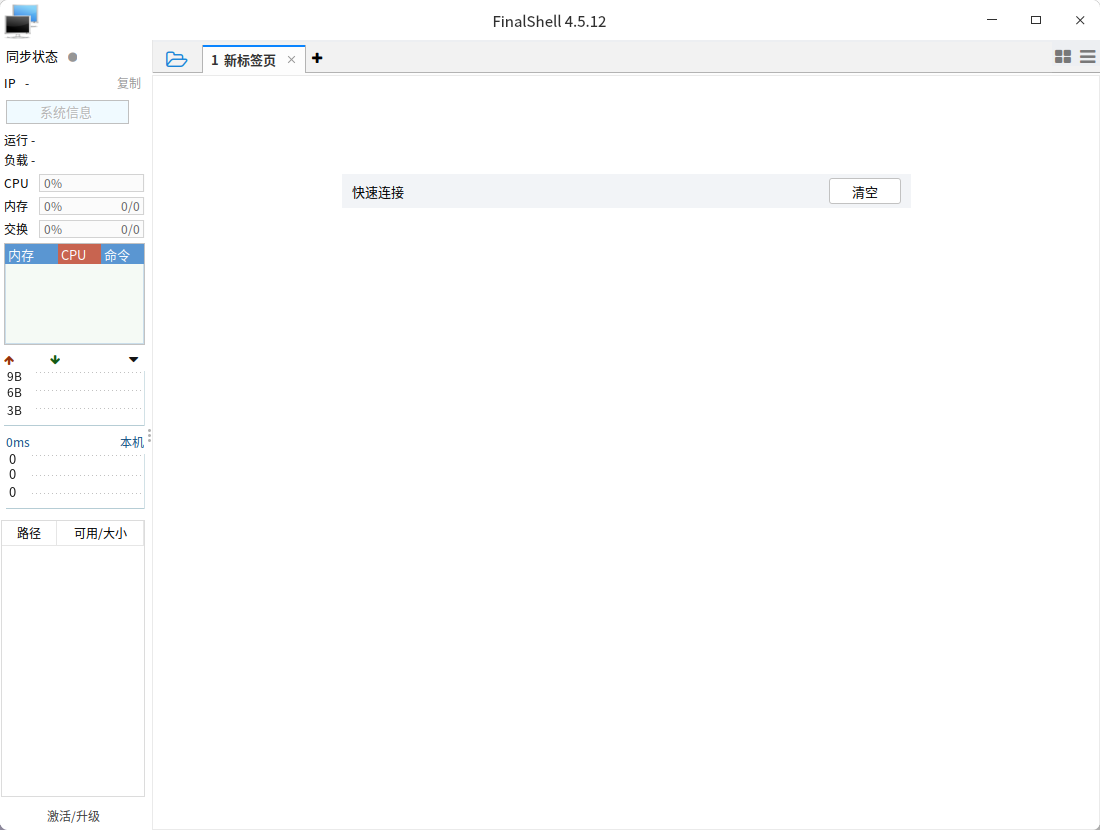Image resolution: width=1100 pixels, height=830 pixels.
Task: Open the hamburger menu icon
Action: (x=1087, y=57)
